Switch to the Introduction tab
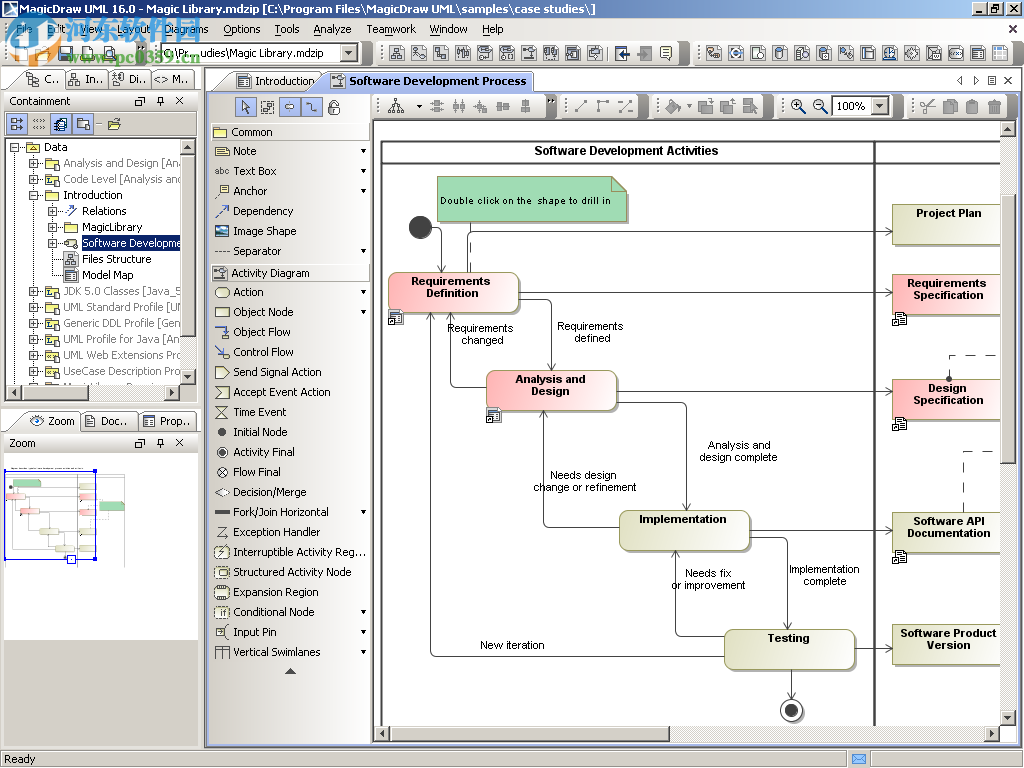The height and width of the screenshot is (768, 1024). point(281,81)
